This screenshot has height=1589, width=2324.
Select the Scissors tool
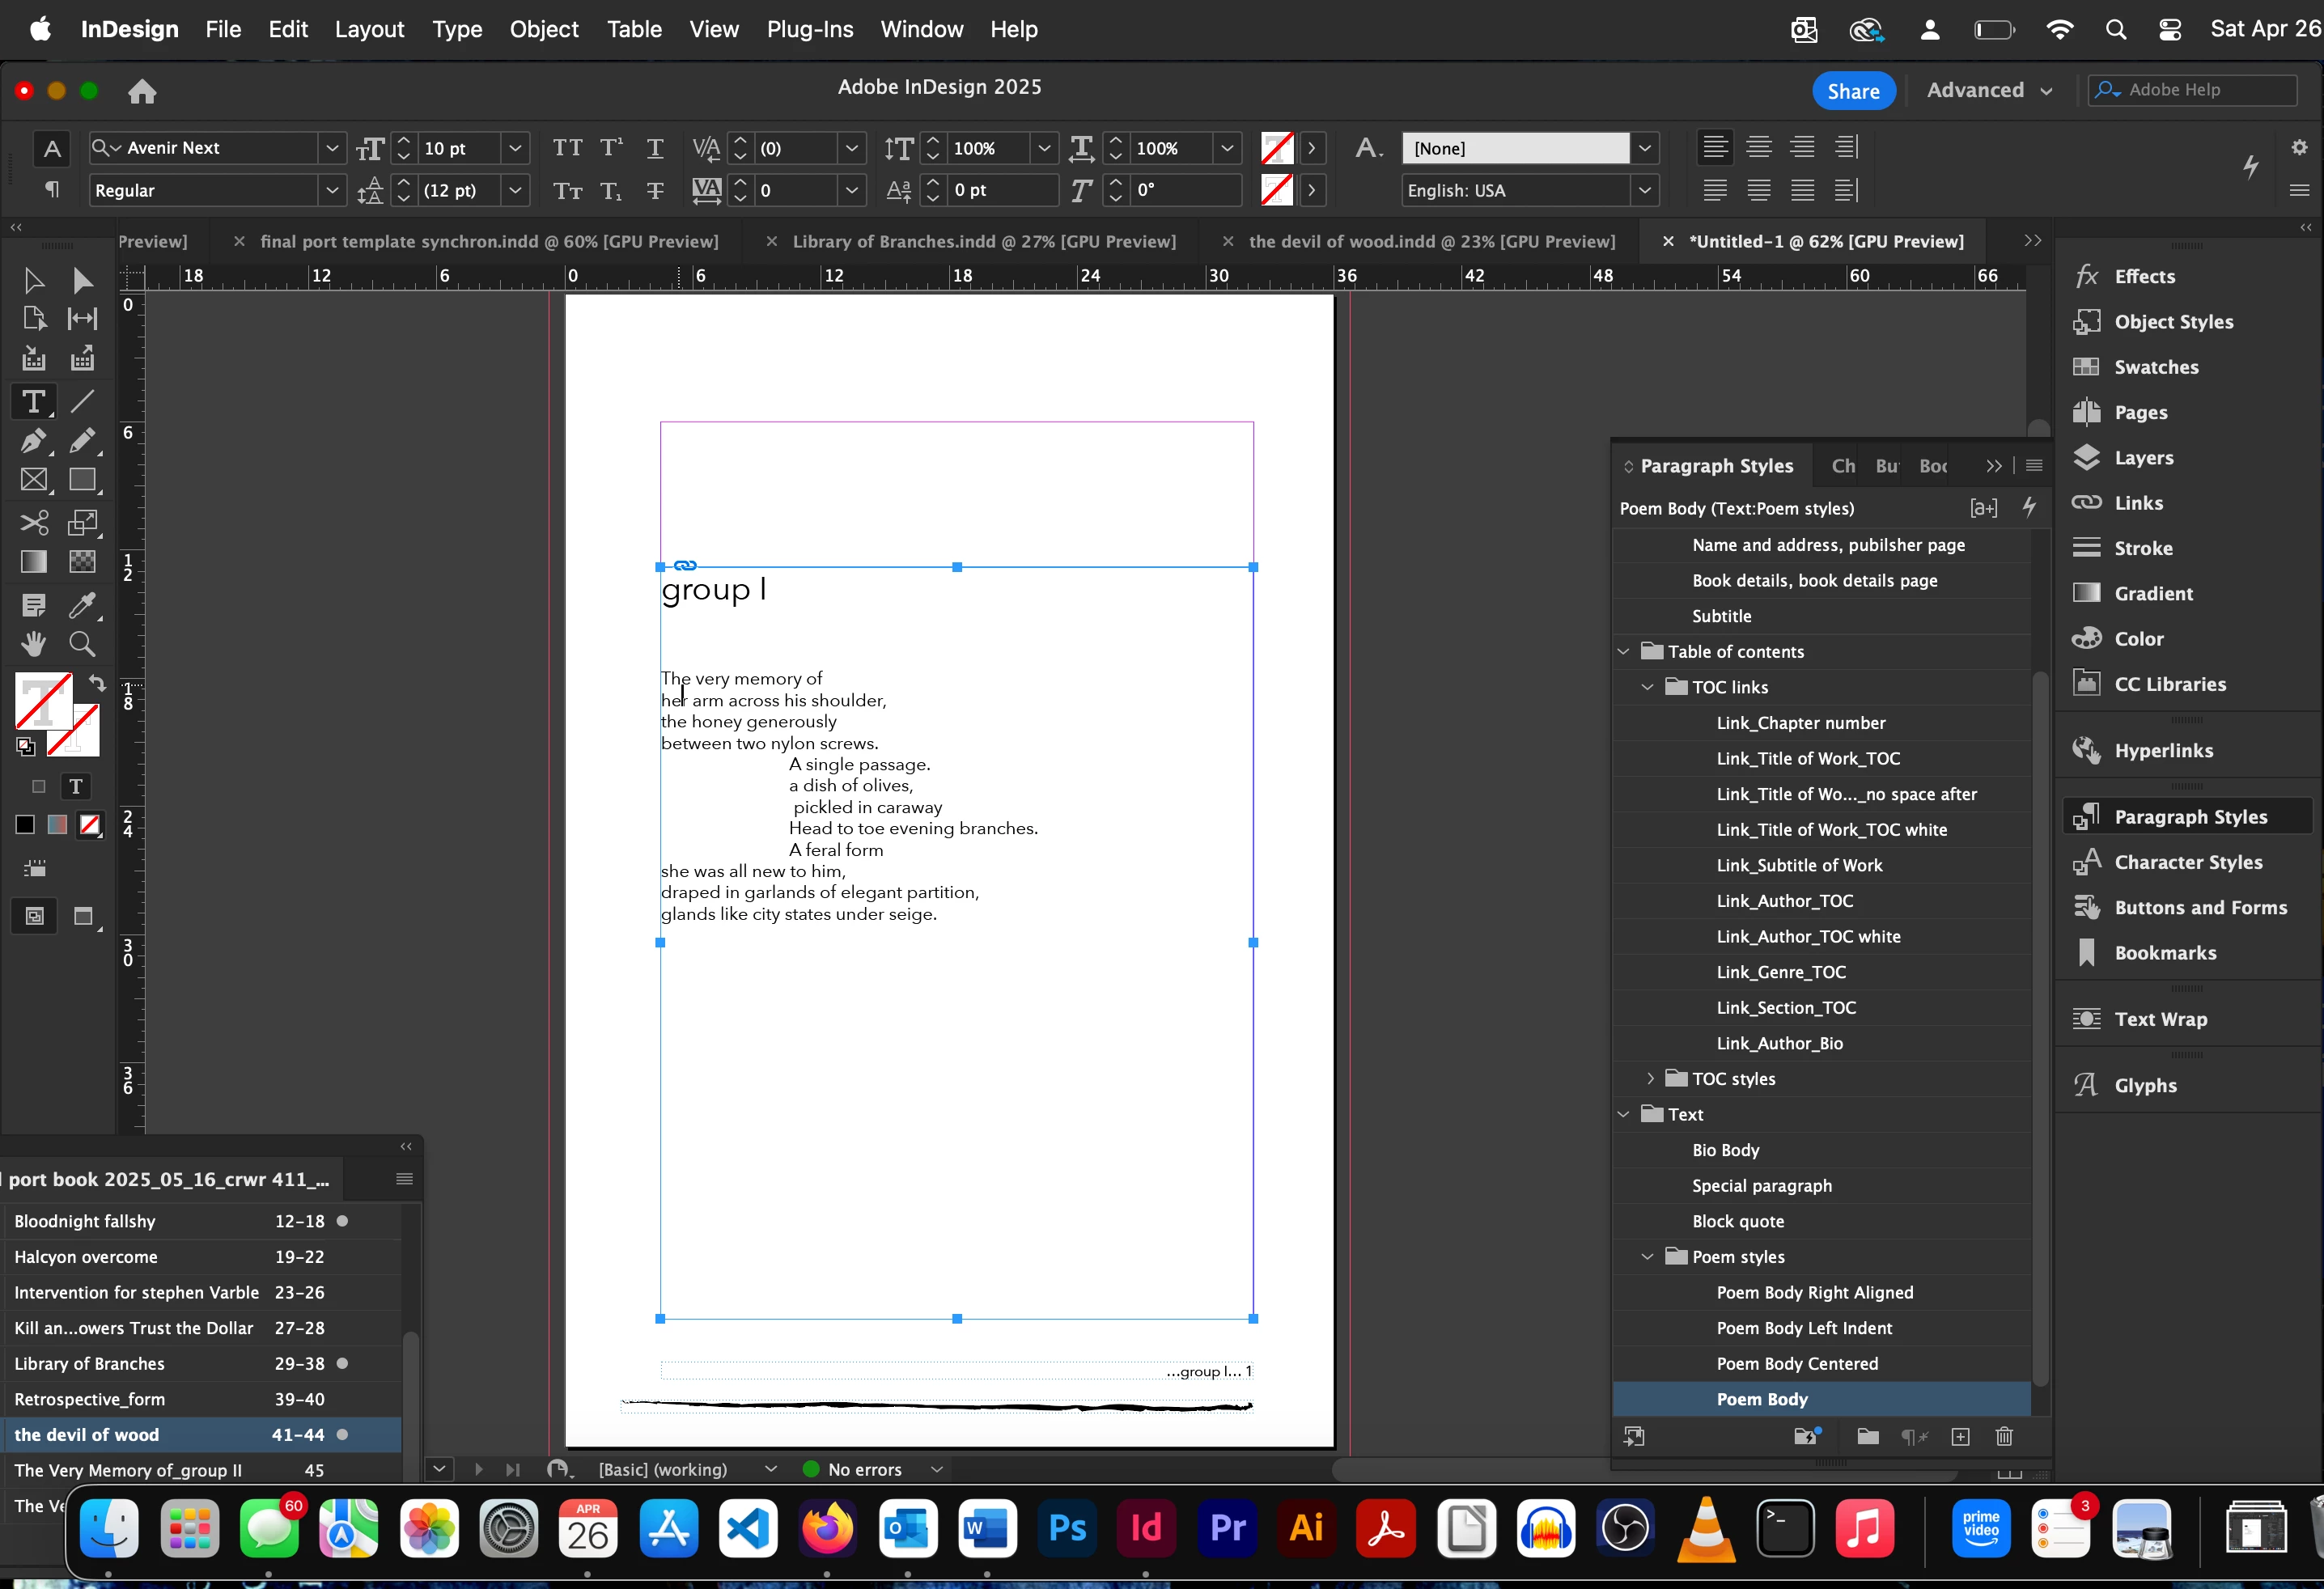coord(33,522)
